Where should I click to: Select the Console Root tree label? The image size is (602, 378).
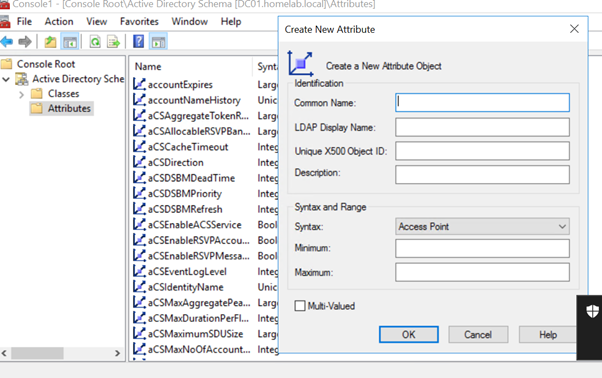pos(46,64)
